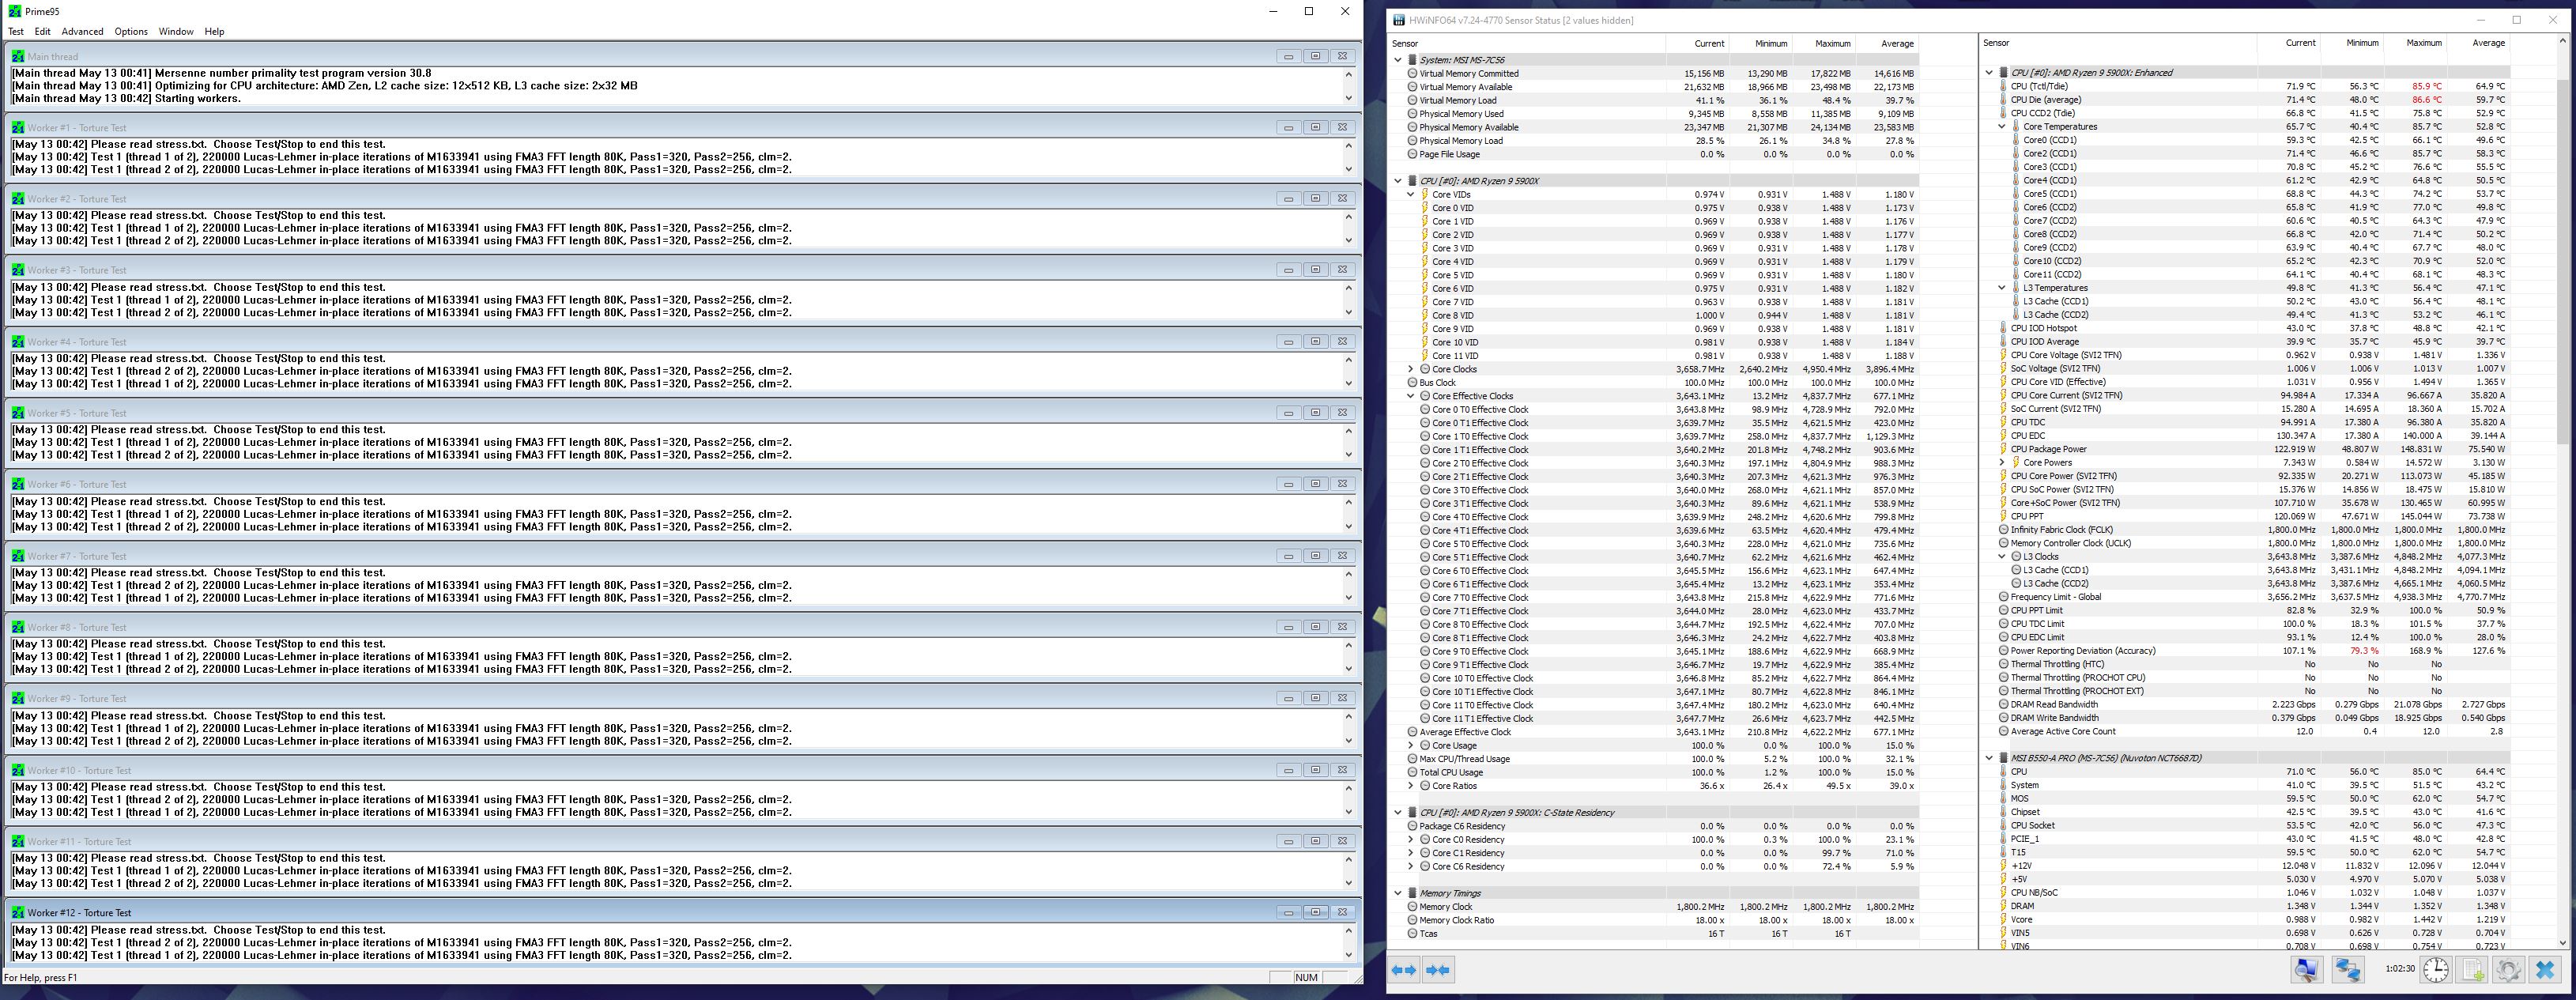Click the left-right blue arrows expand icon
The height and width of the screenshot is (1000, 2576).
(1404, 969)
